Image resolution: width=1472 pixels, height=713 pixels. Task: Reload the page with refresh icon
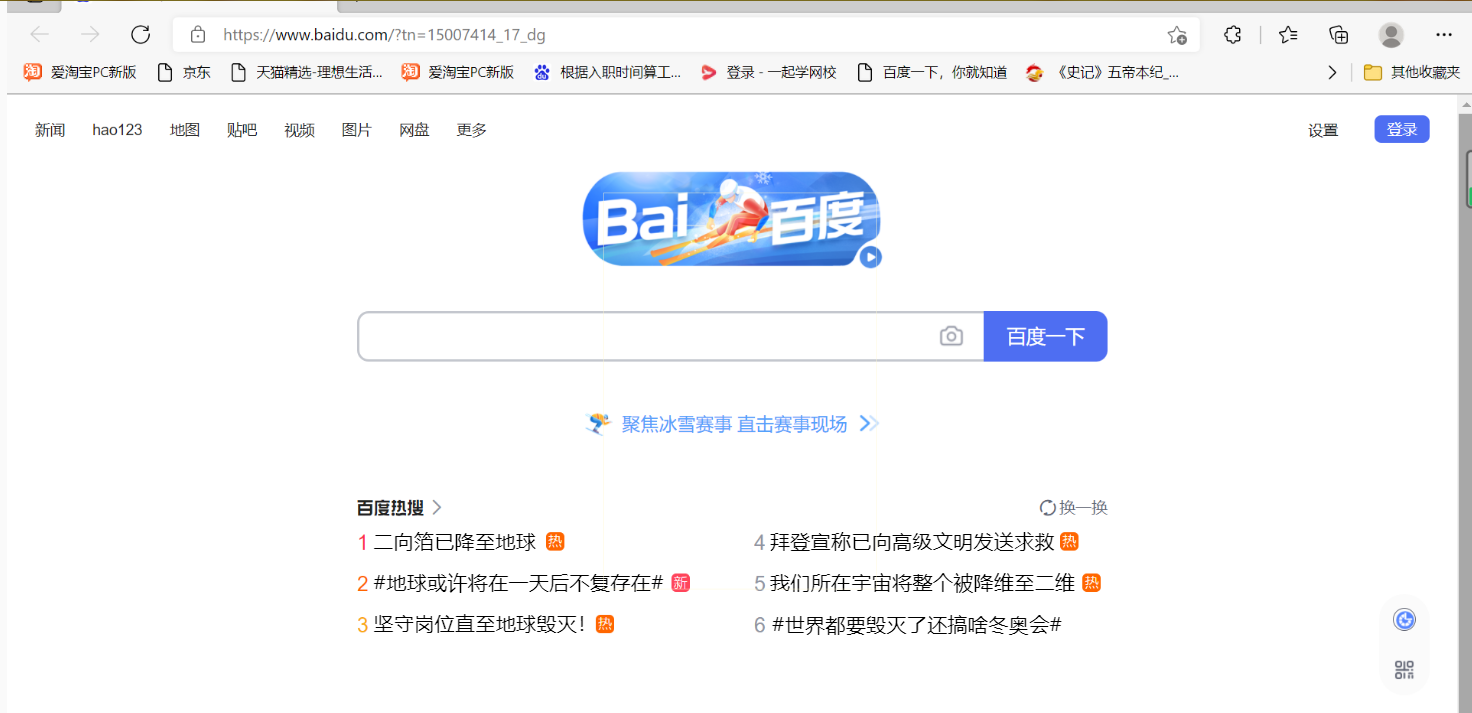pyautogui.click(x=141, y=35)
